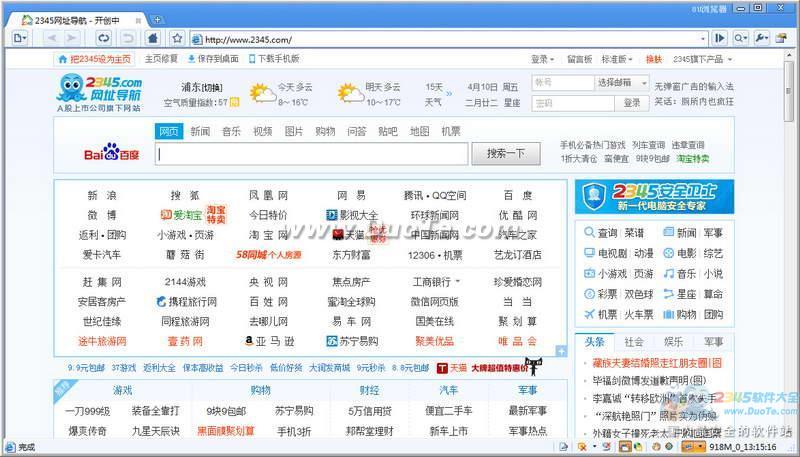Select the 音乐 search tab
Viewport: 800px width, 457px height.
(x=231, y=131)
